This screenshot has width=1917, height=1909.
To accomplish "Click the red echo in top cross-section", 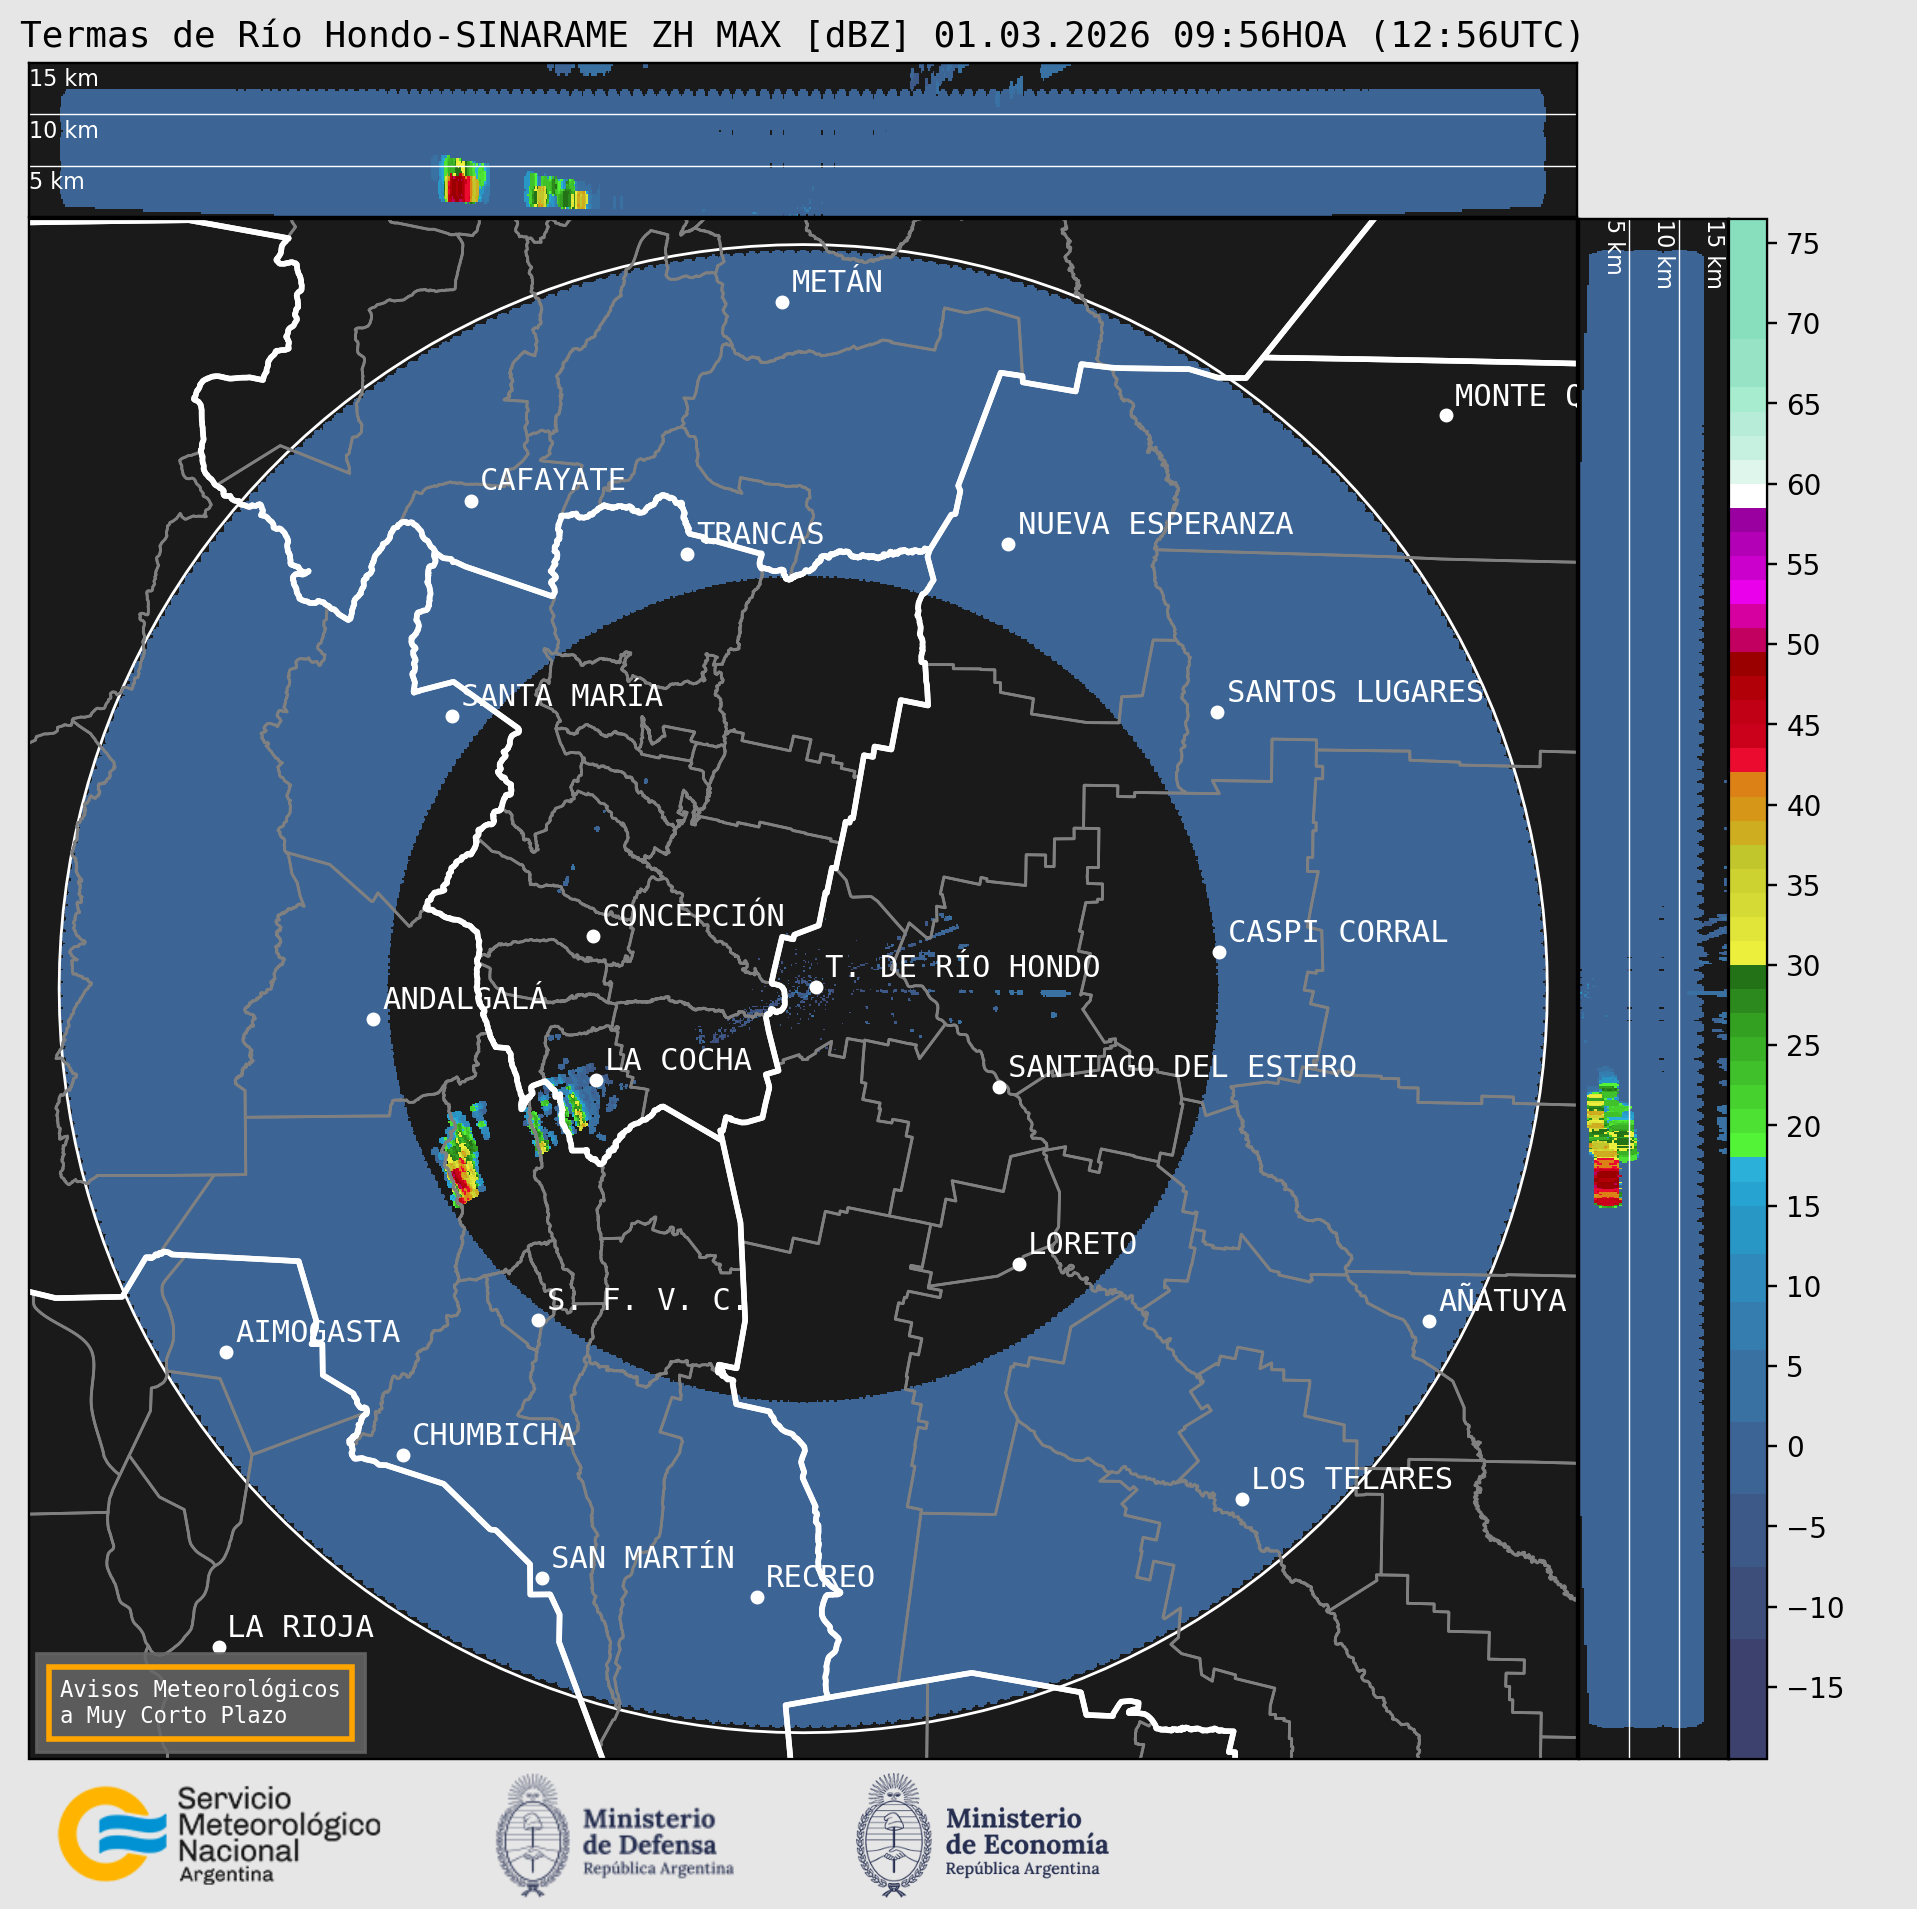I will [x=459, y=188].
